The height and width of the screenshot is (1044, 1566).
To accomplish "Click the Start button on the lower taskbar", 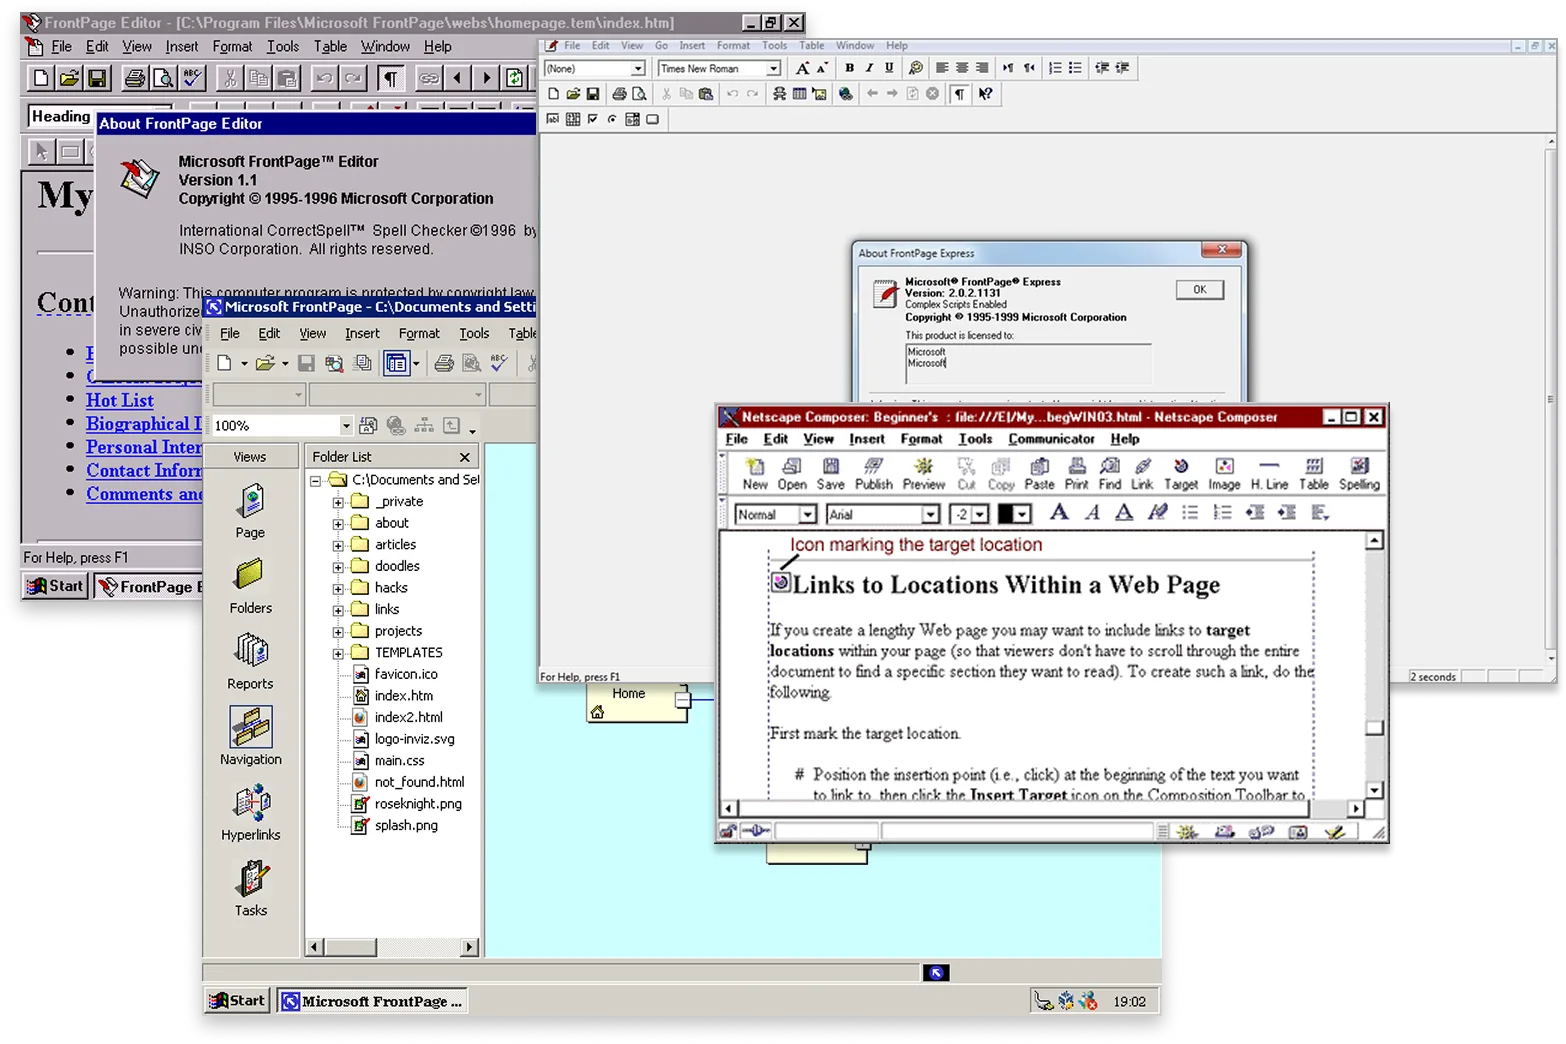I will [x=237, y=1001].
